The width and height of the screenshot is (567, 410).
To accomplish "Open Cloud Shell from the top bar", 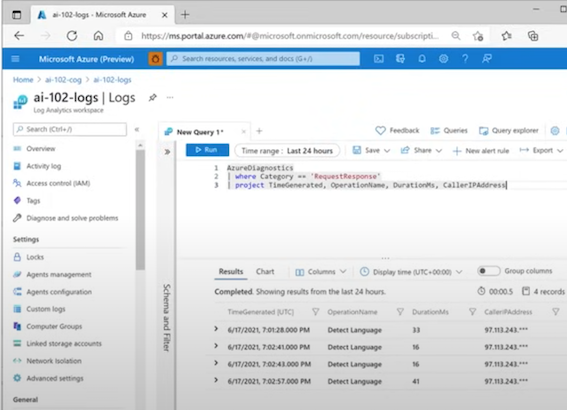I will (379, 59).
